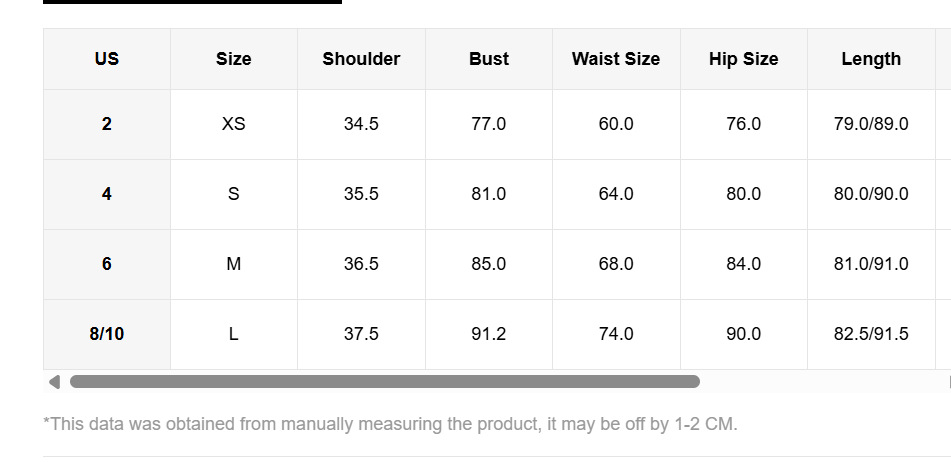Click the Size column header
Viewport: 951px width, 462px height.
(x=234, y=59)
